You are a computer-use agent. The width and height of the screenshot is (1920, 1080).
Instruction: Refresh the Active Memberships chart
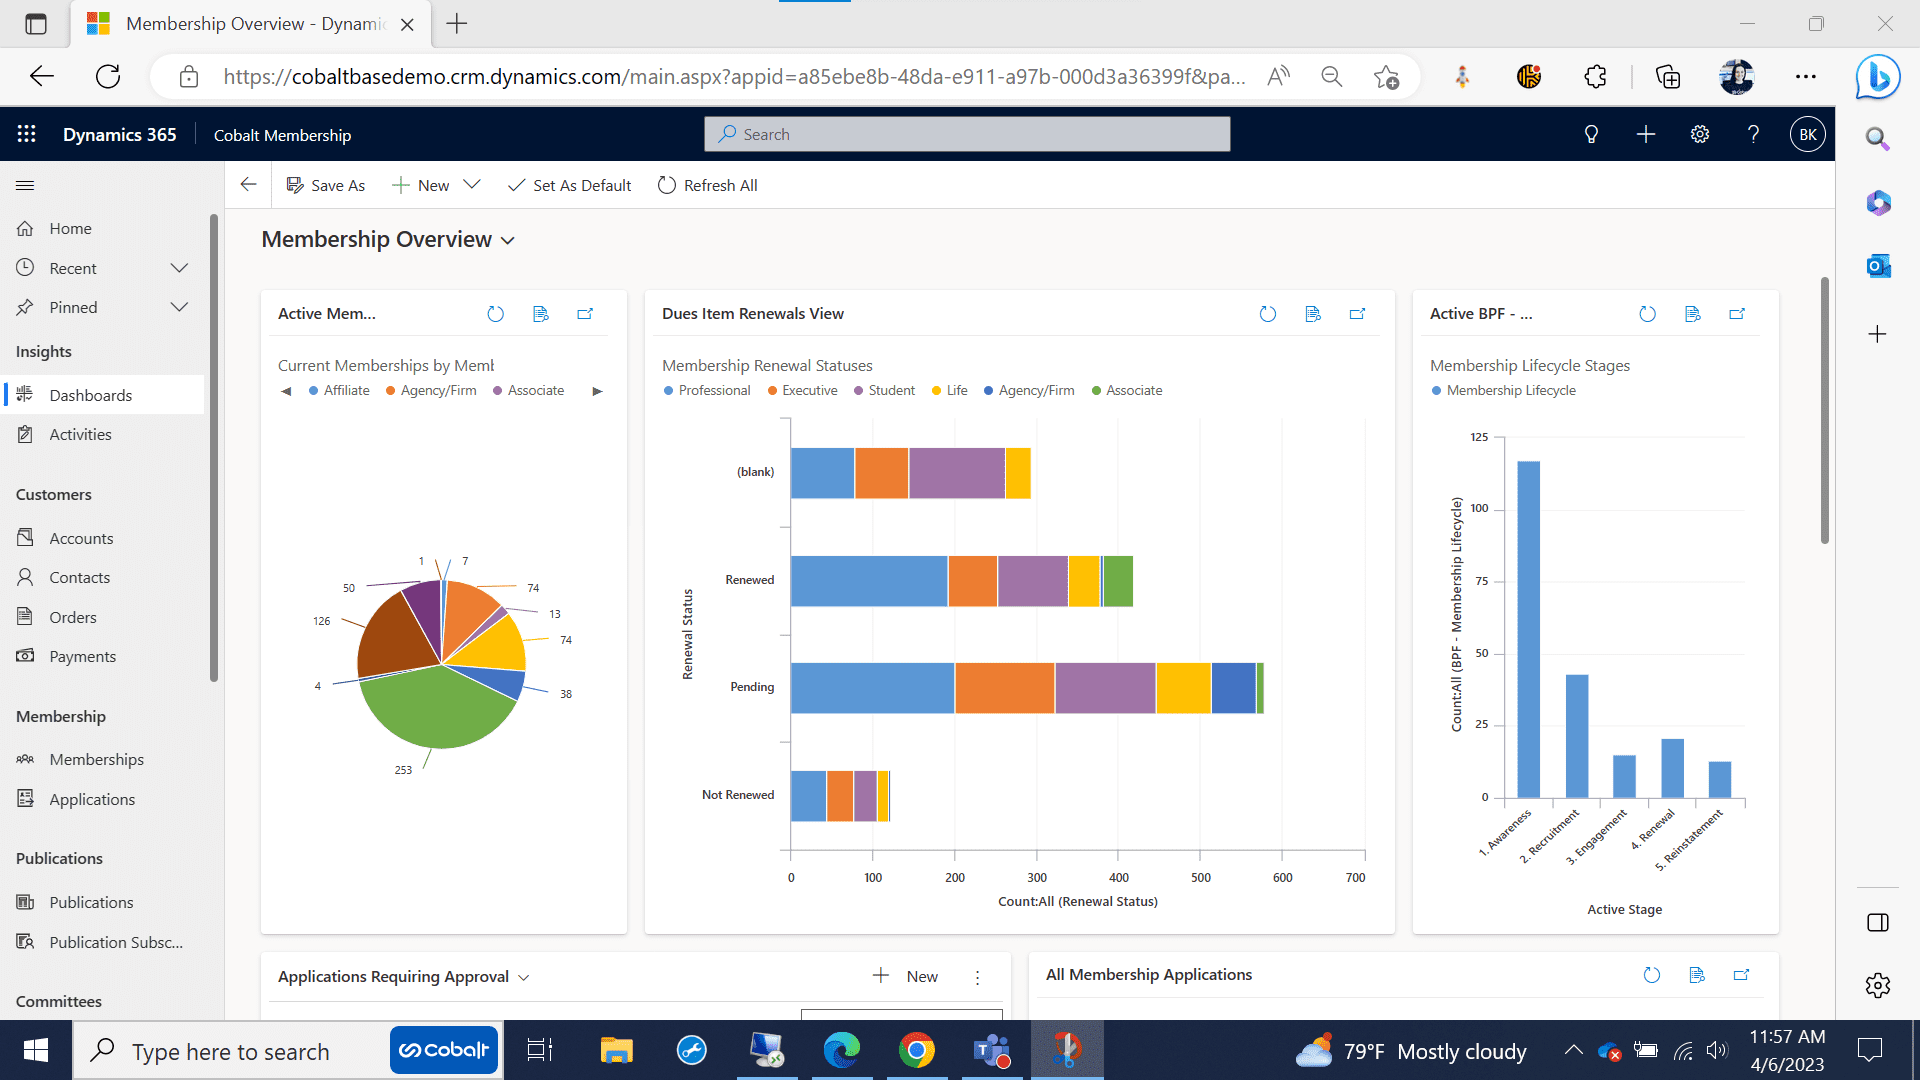[x=495, y=313]
